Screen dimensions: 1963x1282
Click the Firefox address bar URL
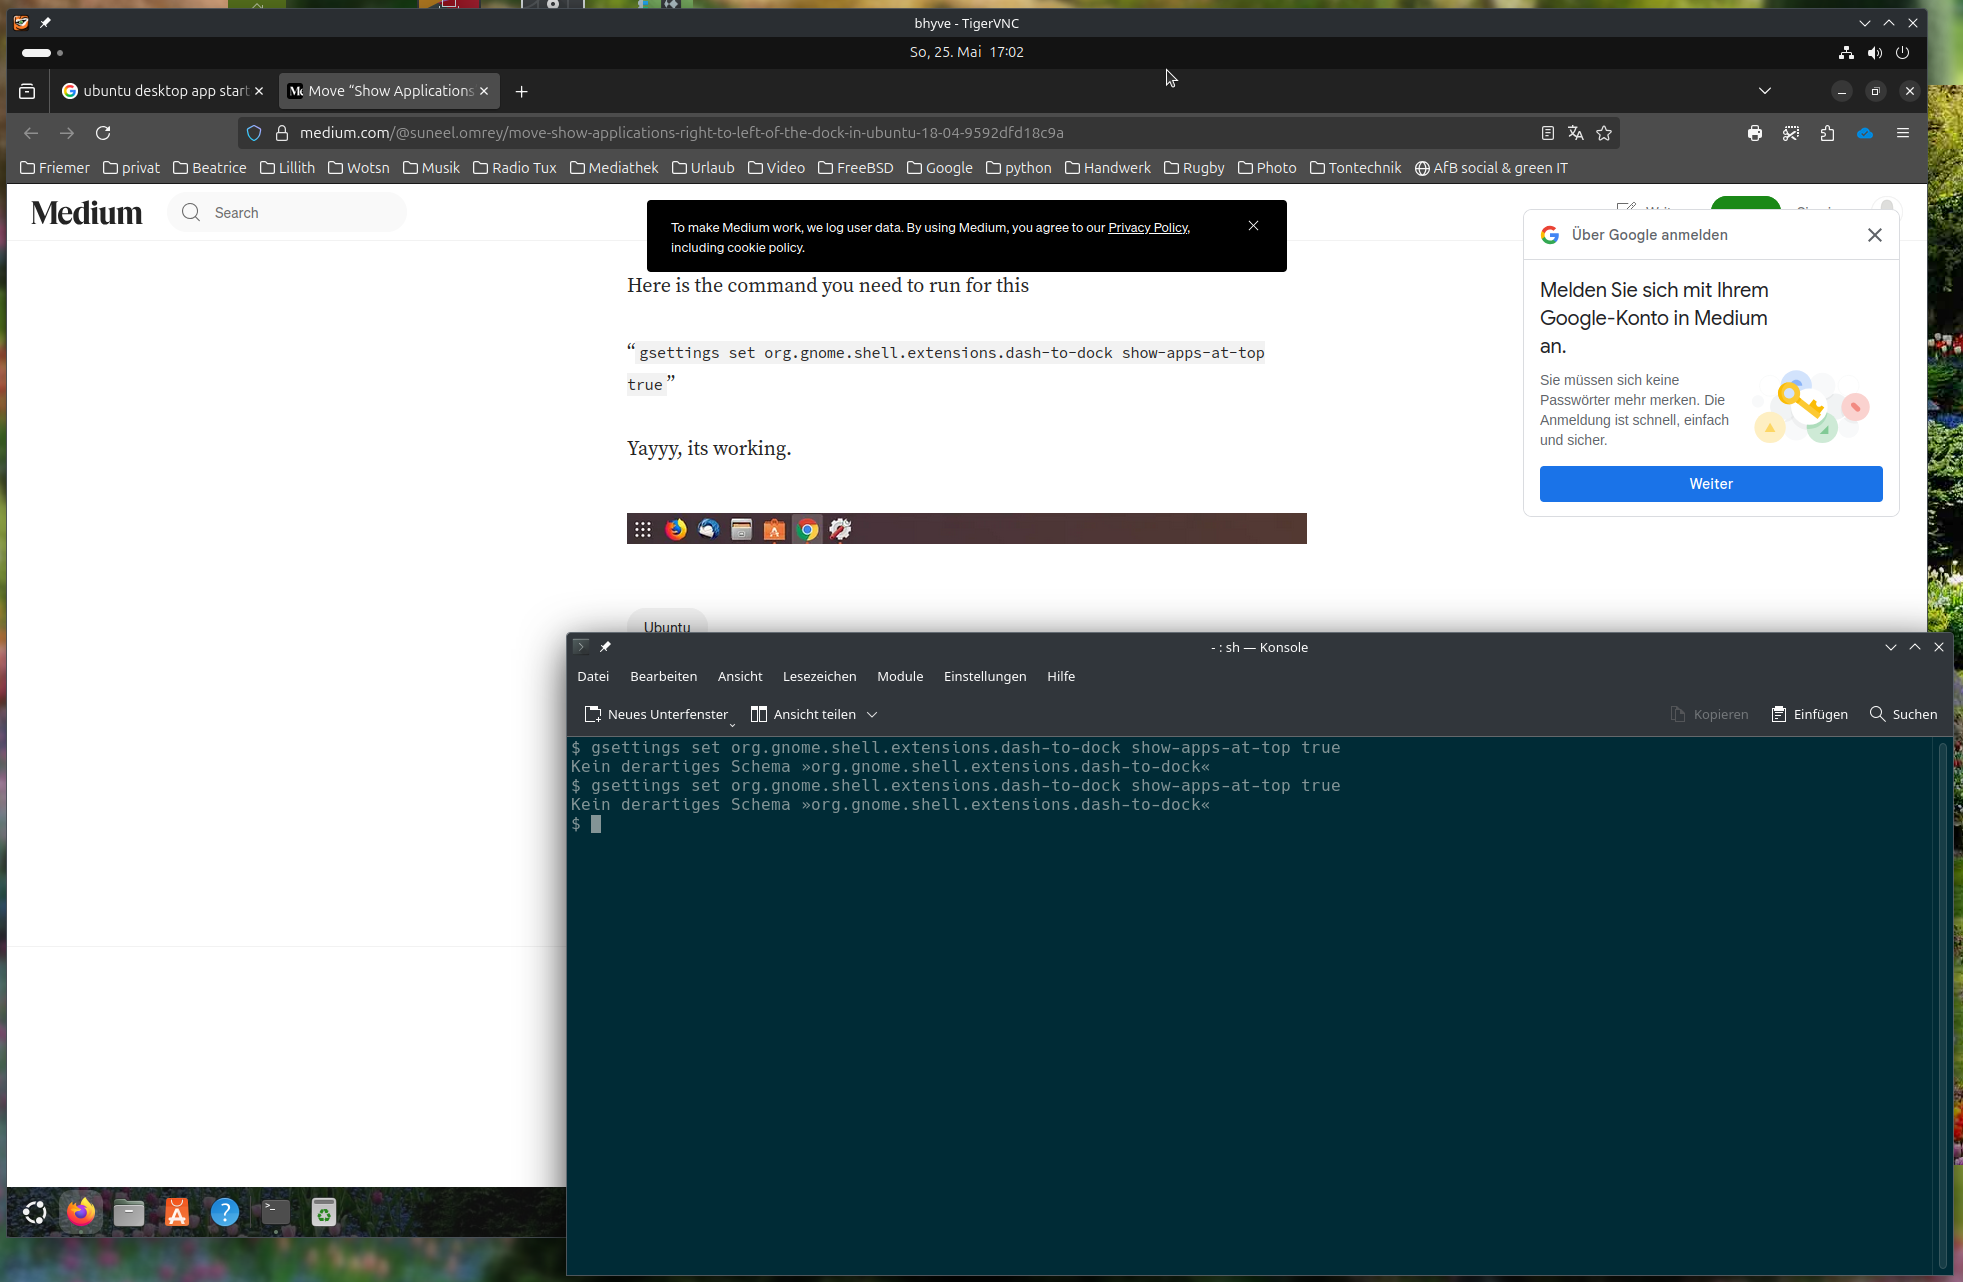(681, 133)
